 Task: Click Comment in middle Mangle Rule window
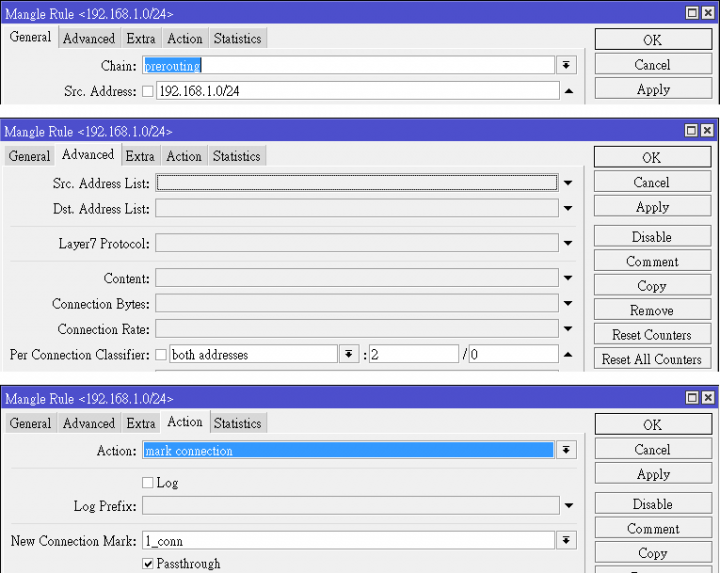pyautogui.click(x=652, y=261)
